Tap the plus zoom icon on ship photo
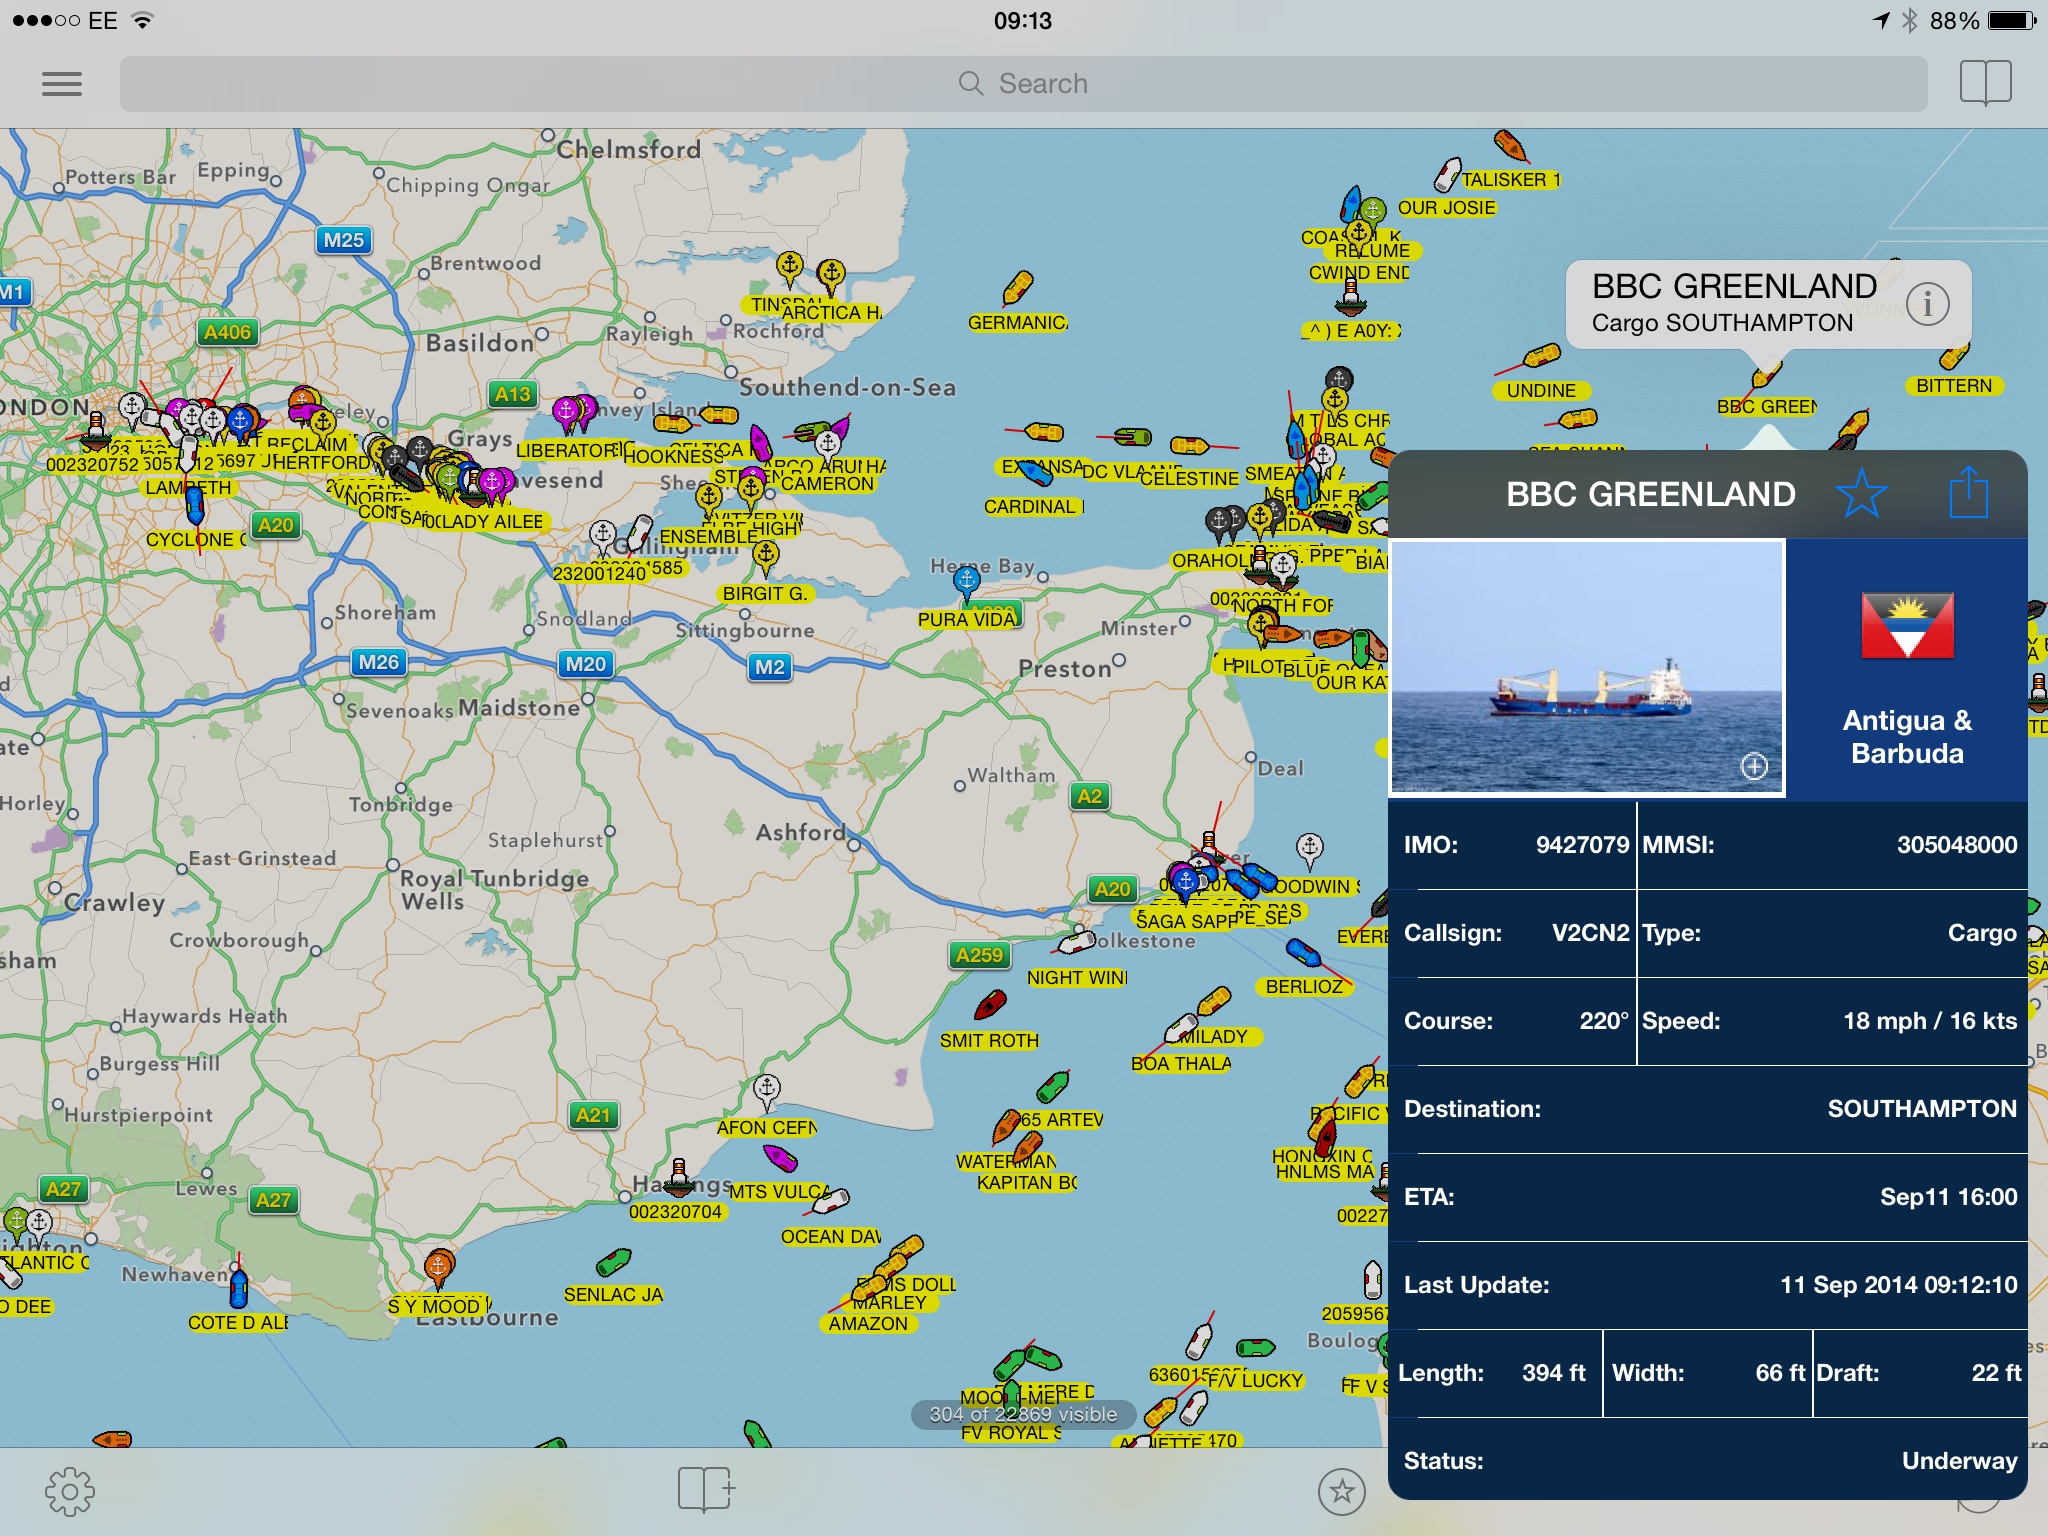Viewport: 2048px width, 1536px height. pyautogui.click(x=1754, y=767)
